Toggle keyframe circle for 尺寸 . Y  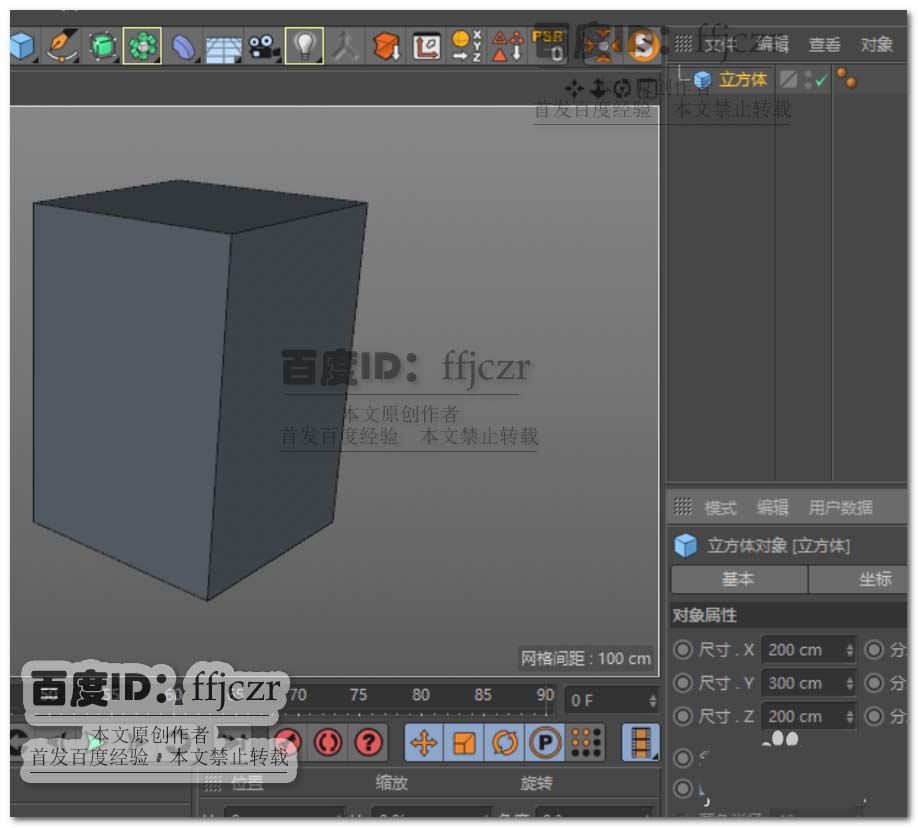(683, 683)
